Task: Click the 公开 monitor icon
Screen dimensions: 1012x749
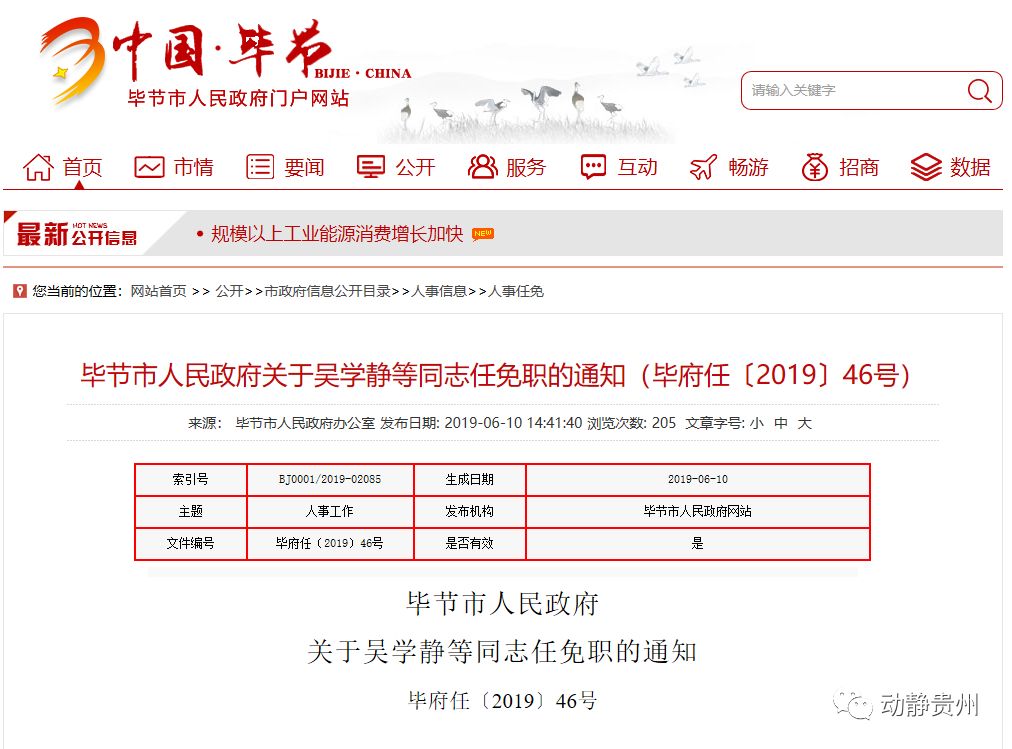Action: [x=370, y=168]
